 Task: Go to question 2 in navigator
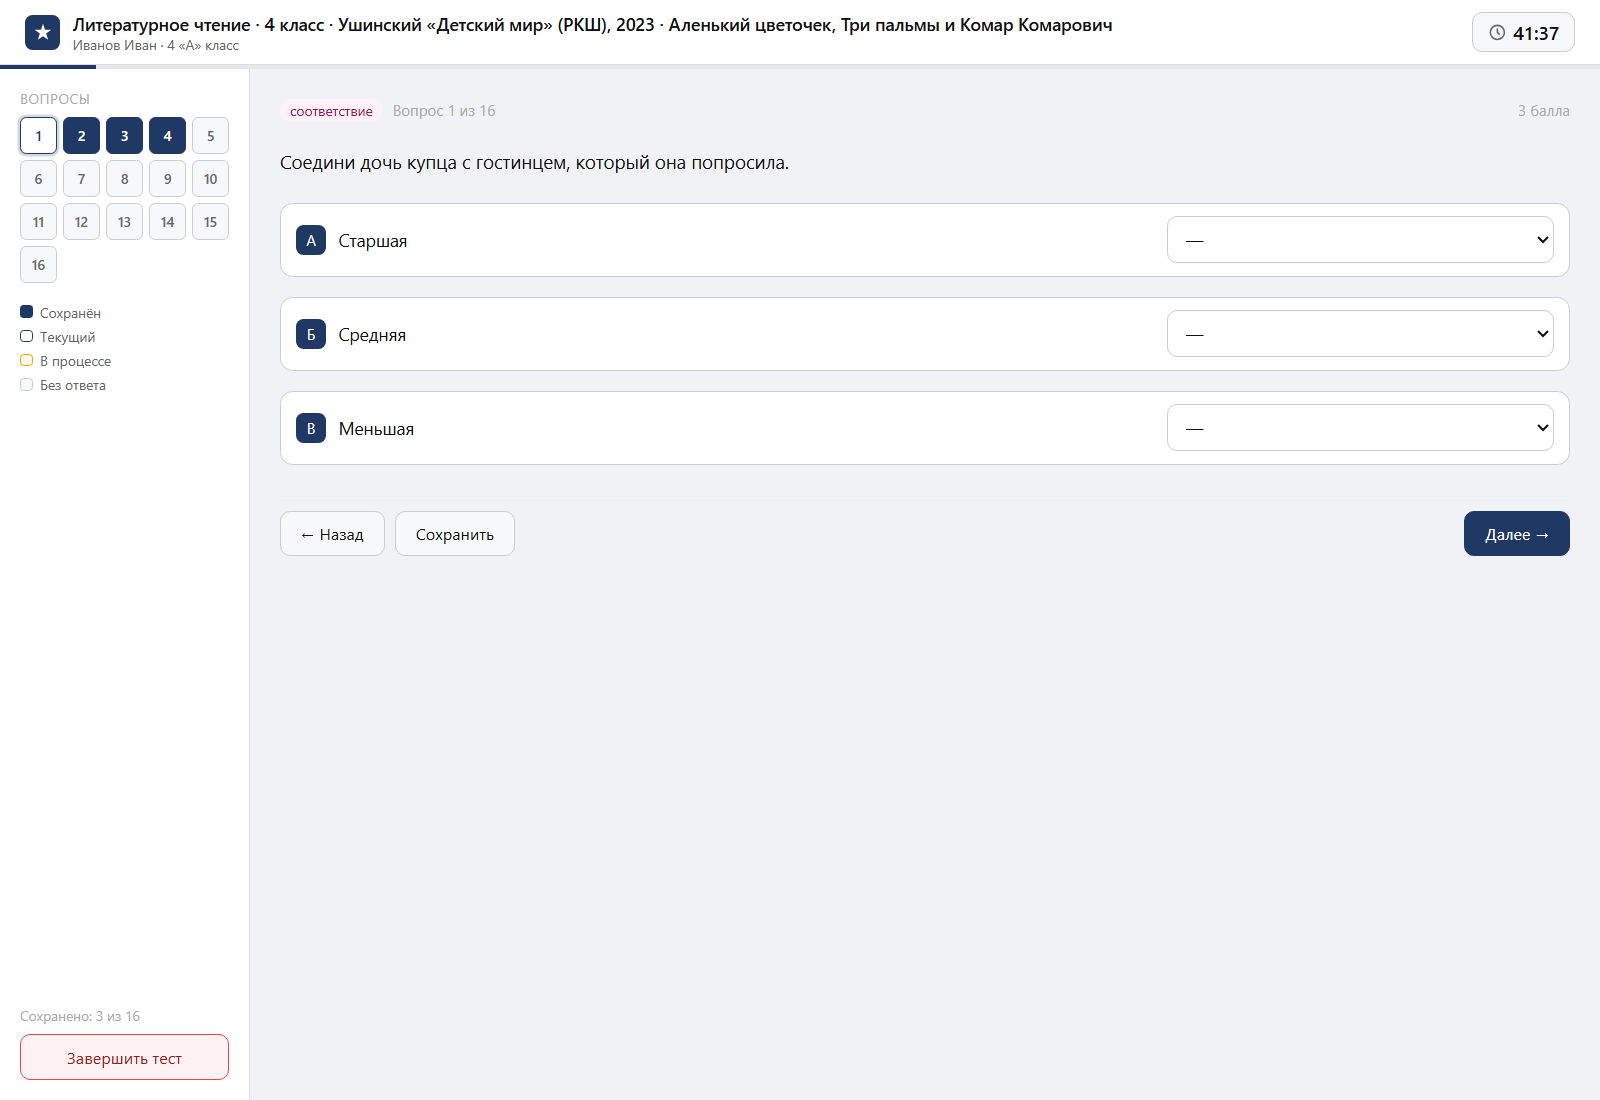coord(81,136)
